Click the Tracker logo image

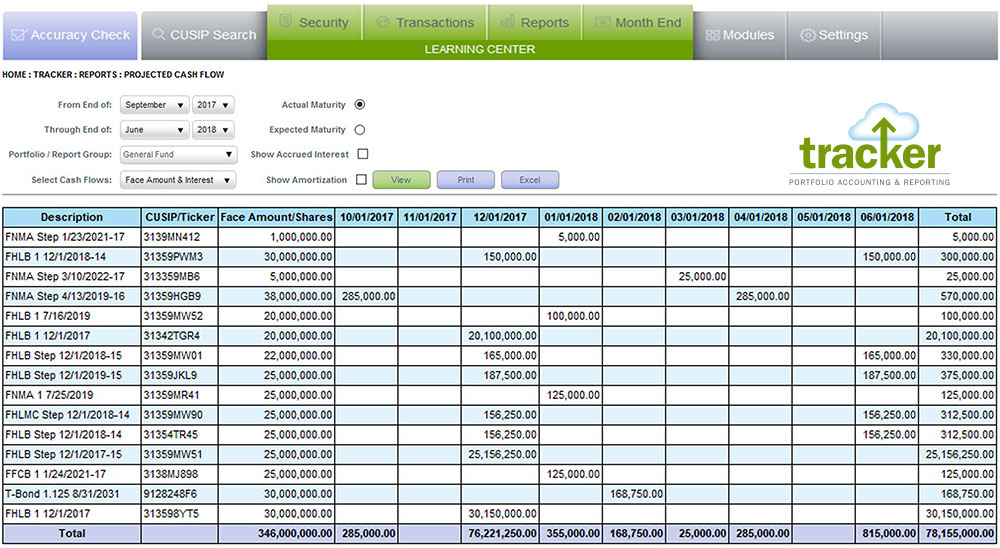click(868, 145)
